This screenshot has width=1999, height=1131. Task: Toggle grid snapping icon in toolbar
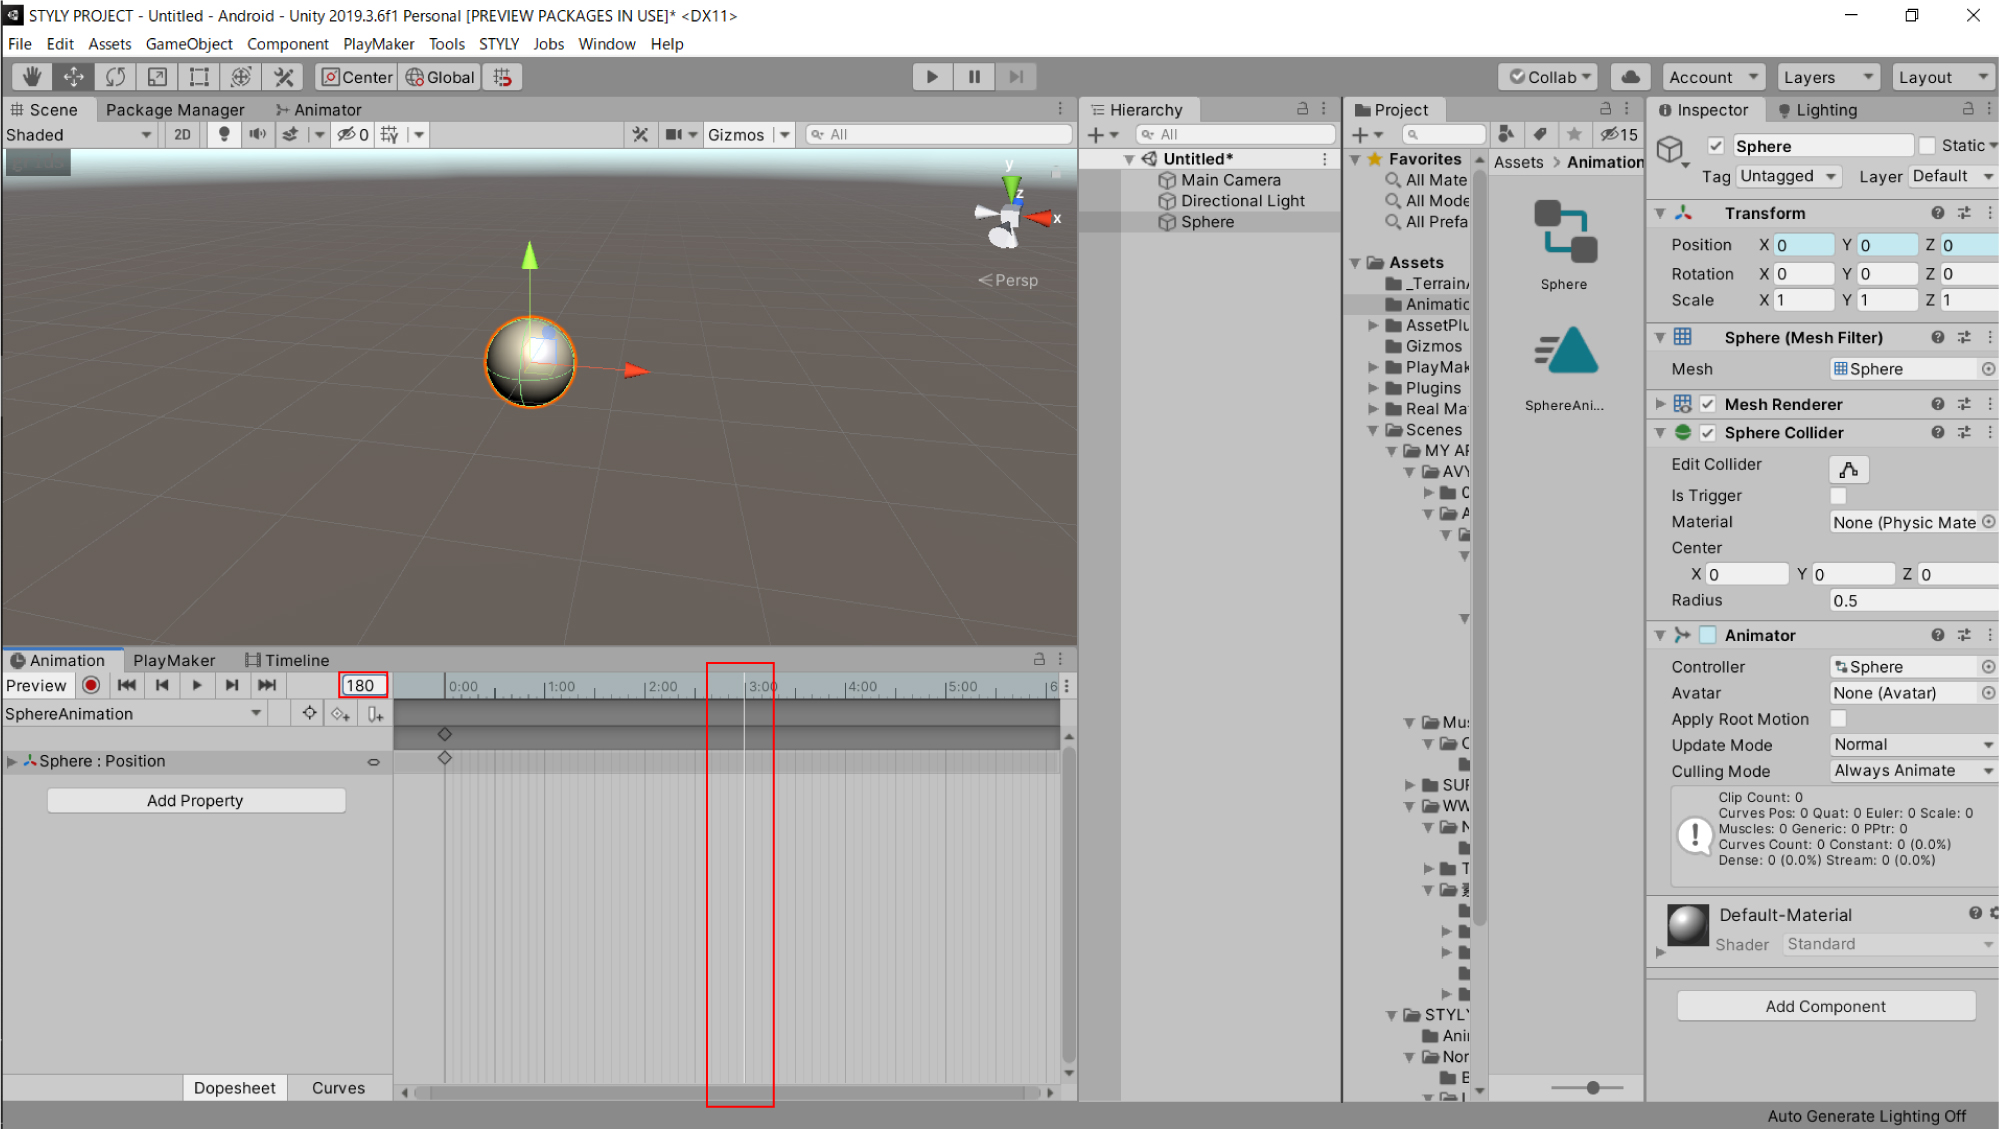pos(503,77)
